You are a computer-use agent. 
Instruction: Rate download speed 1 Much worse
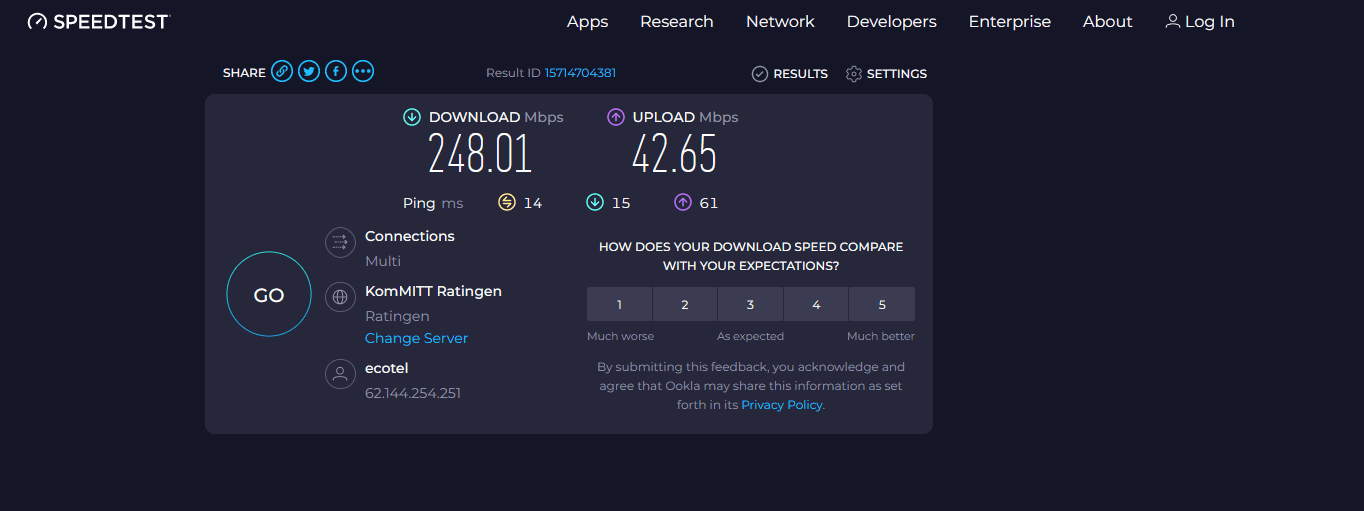pyautogui.click(x=619, y=304)
